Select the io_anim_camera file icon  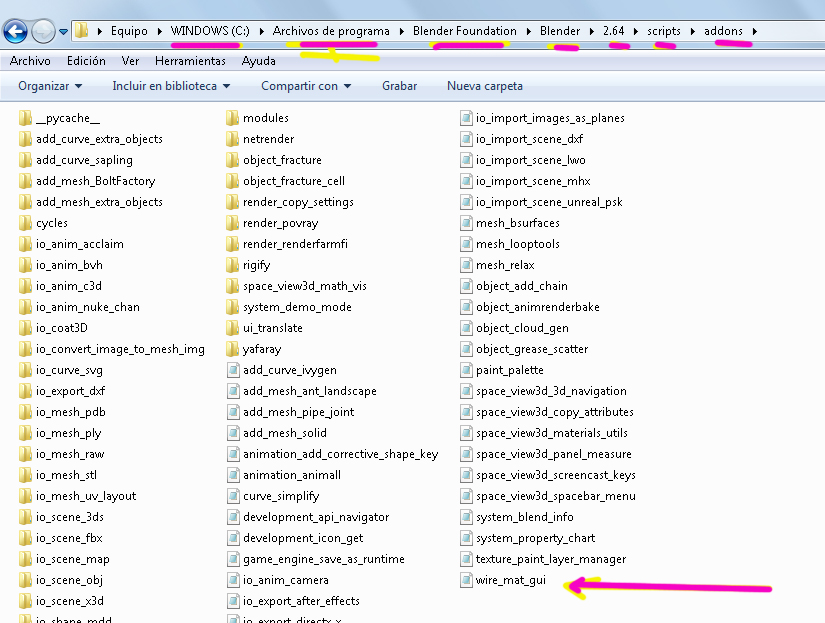pos(233,580)
